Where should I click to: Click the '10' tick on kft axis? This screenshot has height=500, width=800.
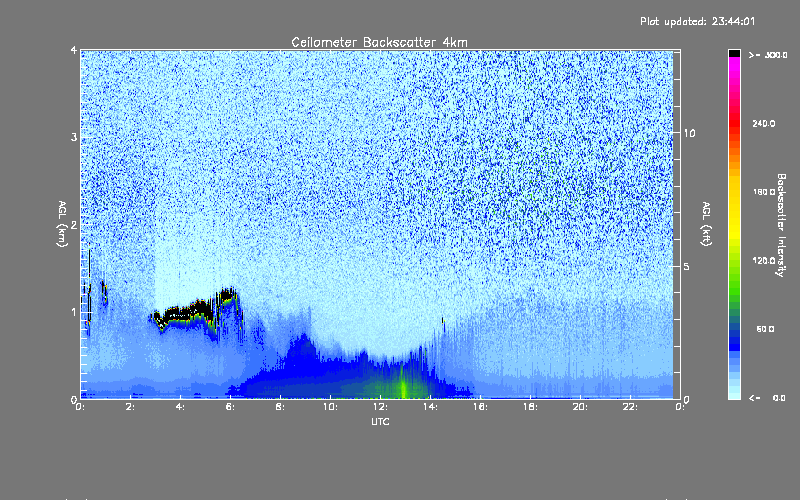pyautogui.click(x=689, y=133)
